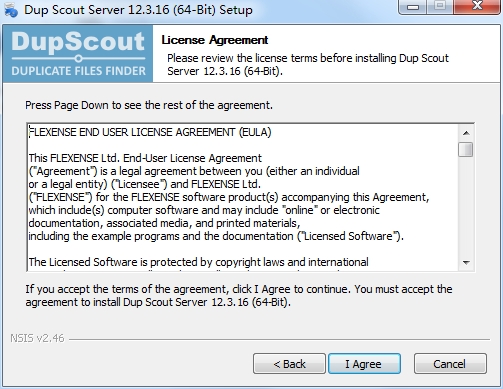Click the License Agreement heading

click(x=215, y=40)
